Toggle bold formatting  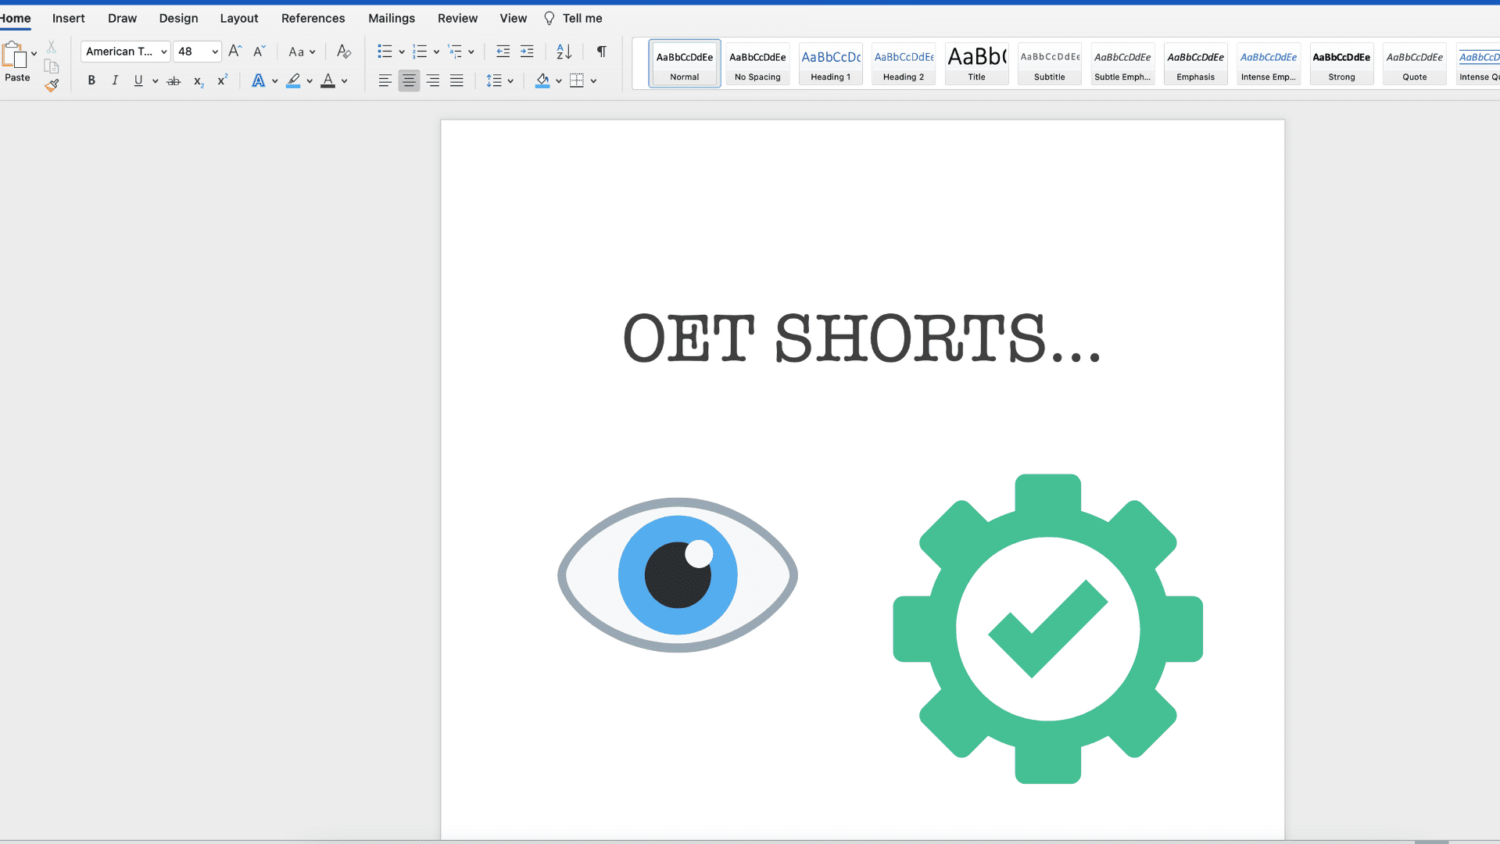click(91, 81)
